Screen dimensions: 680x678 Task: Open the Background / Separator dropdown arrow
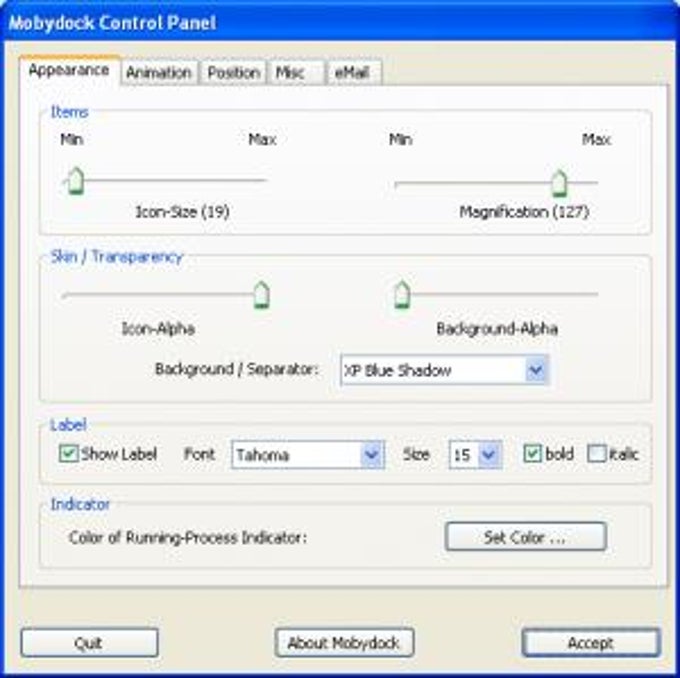[x=536, y=370]
